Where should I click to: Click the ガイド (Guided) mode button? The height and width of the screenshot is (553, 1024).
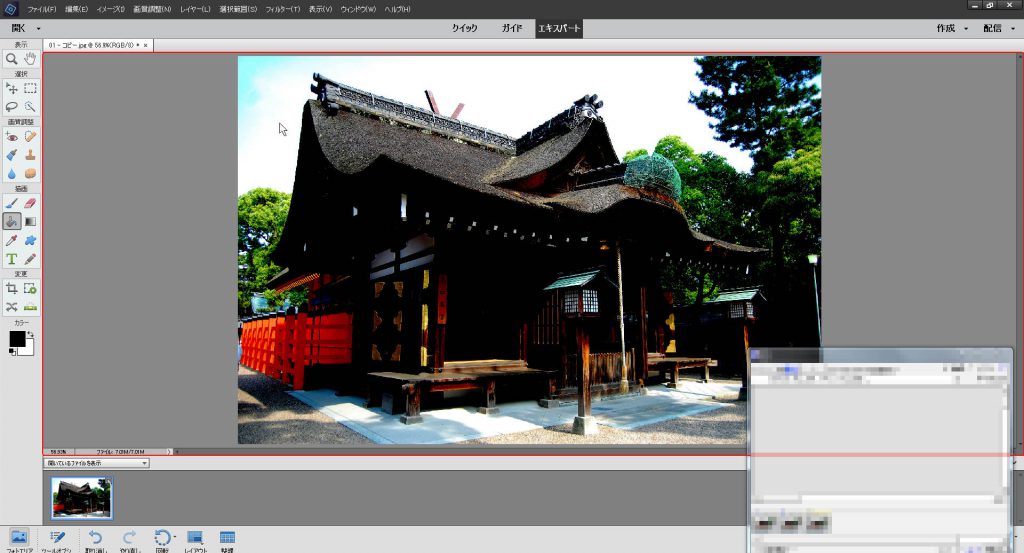coord(511,28)
